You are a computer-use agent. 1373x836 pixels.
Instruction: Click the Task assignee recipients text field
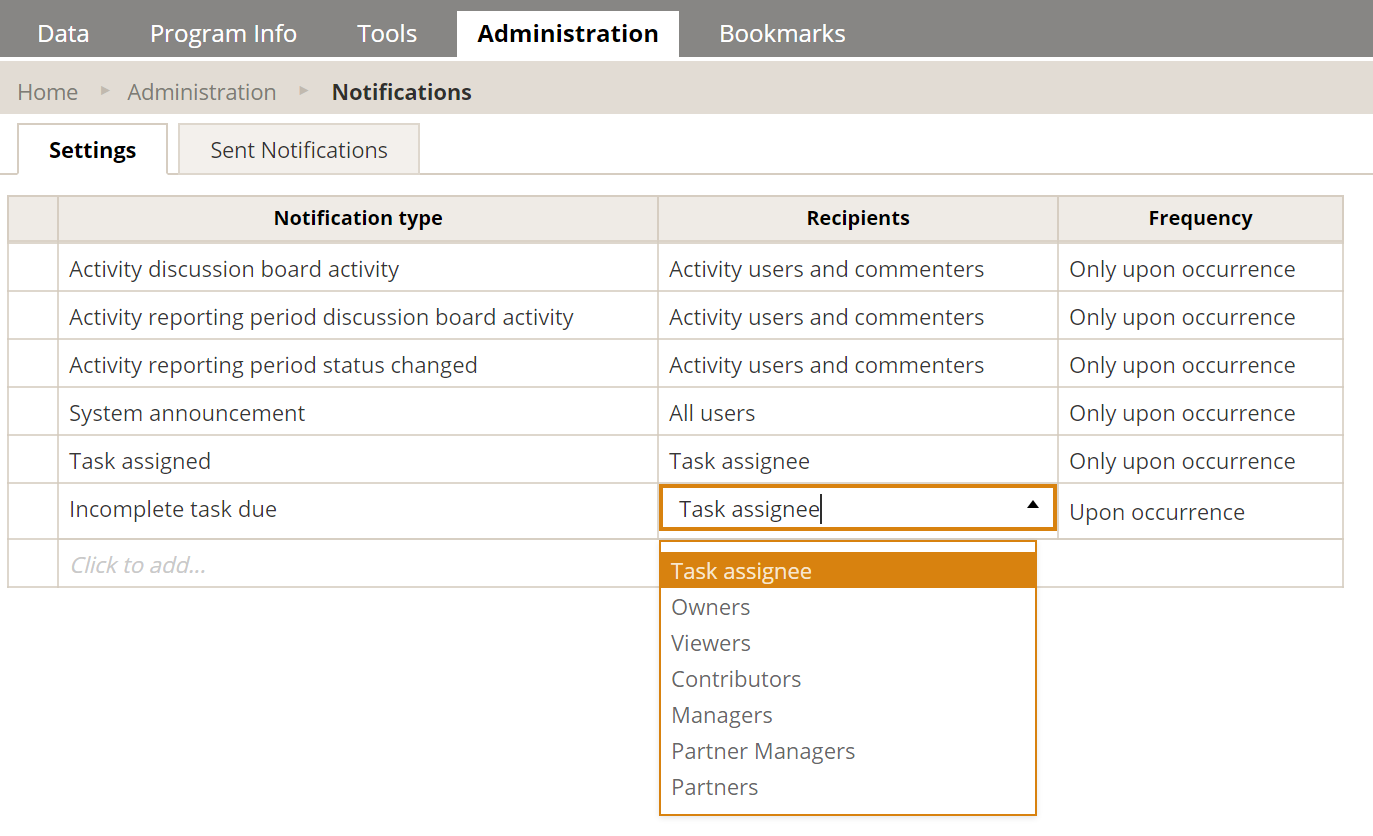(x=840, y=509)
